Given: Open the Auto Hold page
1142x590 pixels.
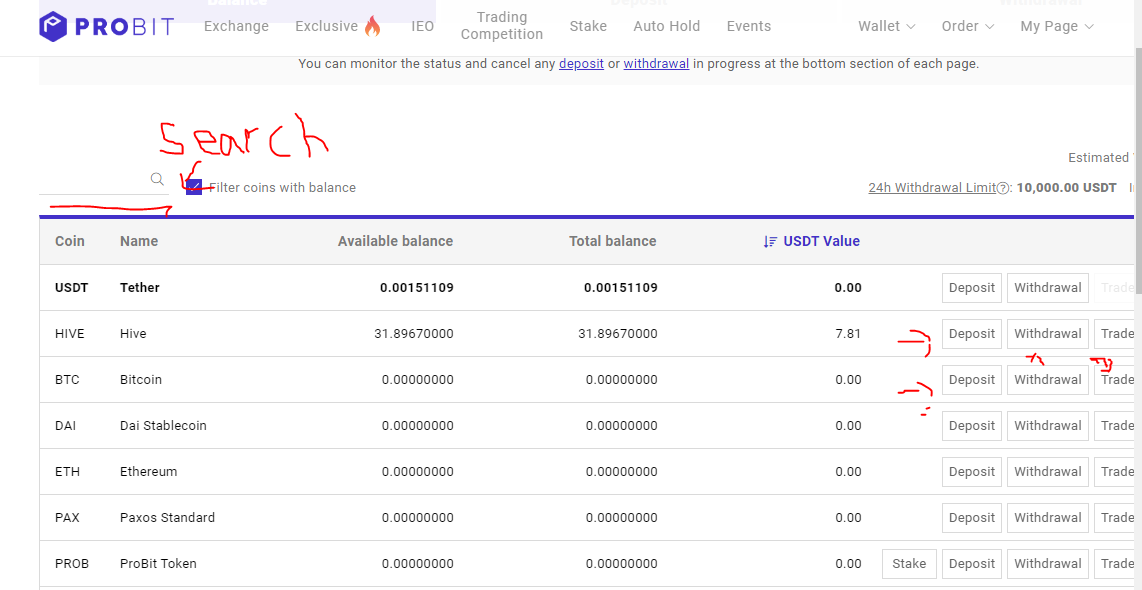Looking at the screenshot, I should point(666,26).
